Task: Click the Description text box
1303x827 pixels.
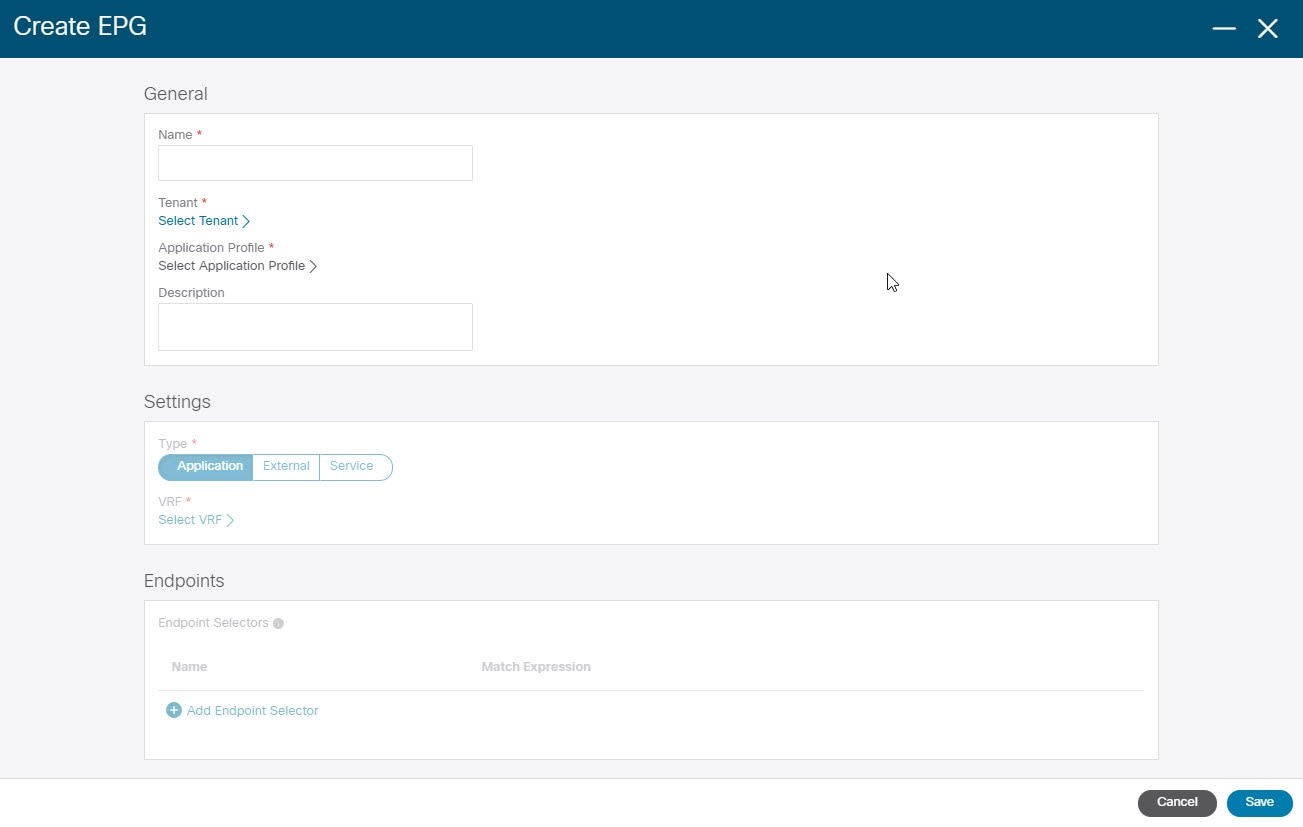Action: tap(315, 327)
